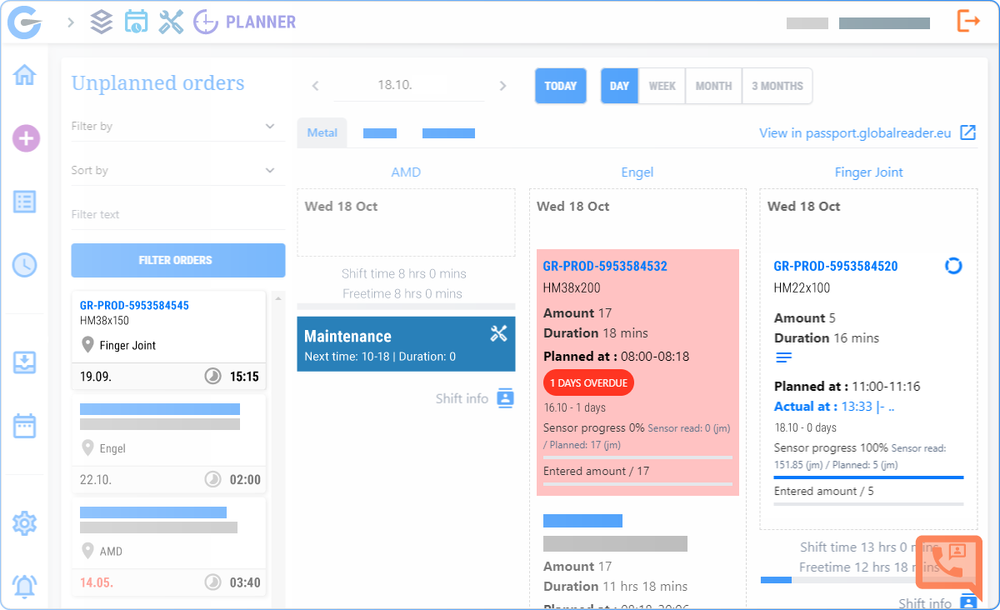This screenshot has height=610, width=1000.
Task: Log out using the orange exit icon
Action: click(x=968, y=21)
